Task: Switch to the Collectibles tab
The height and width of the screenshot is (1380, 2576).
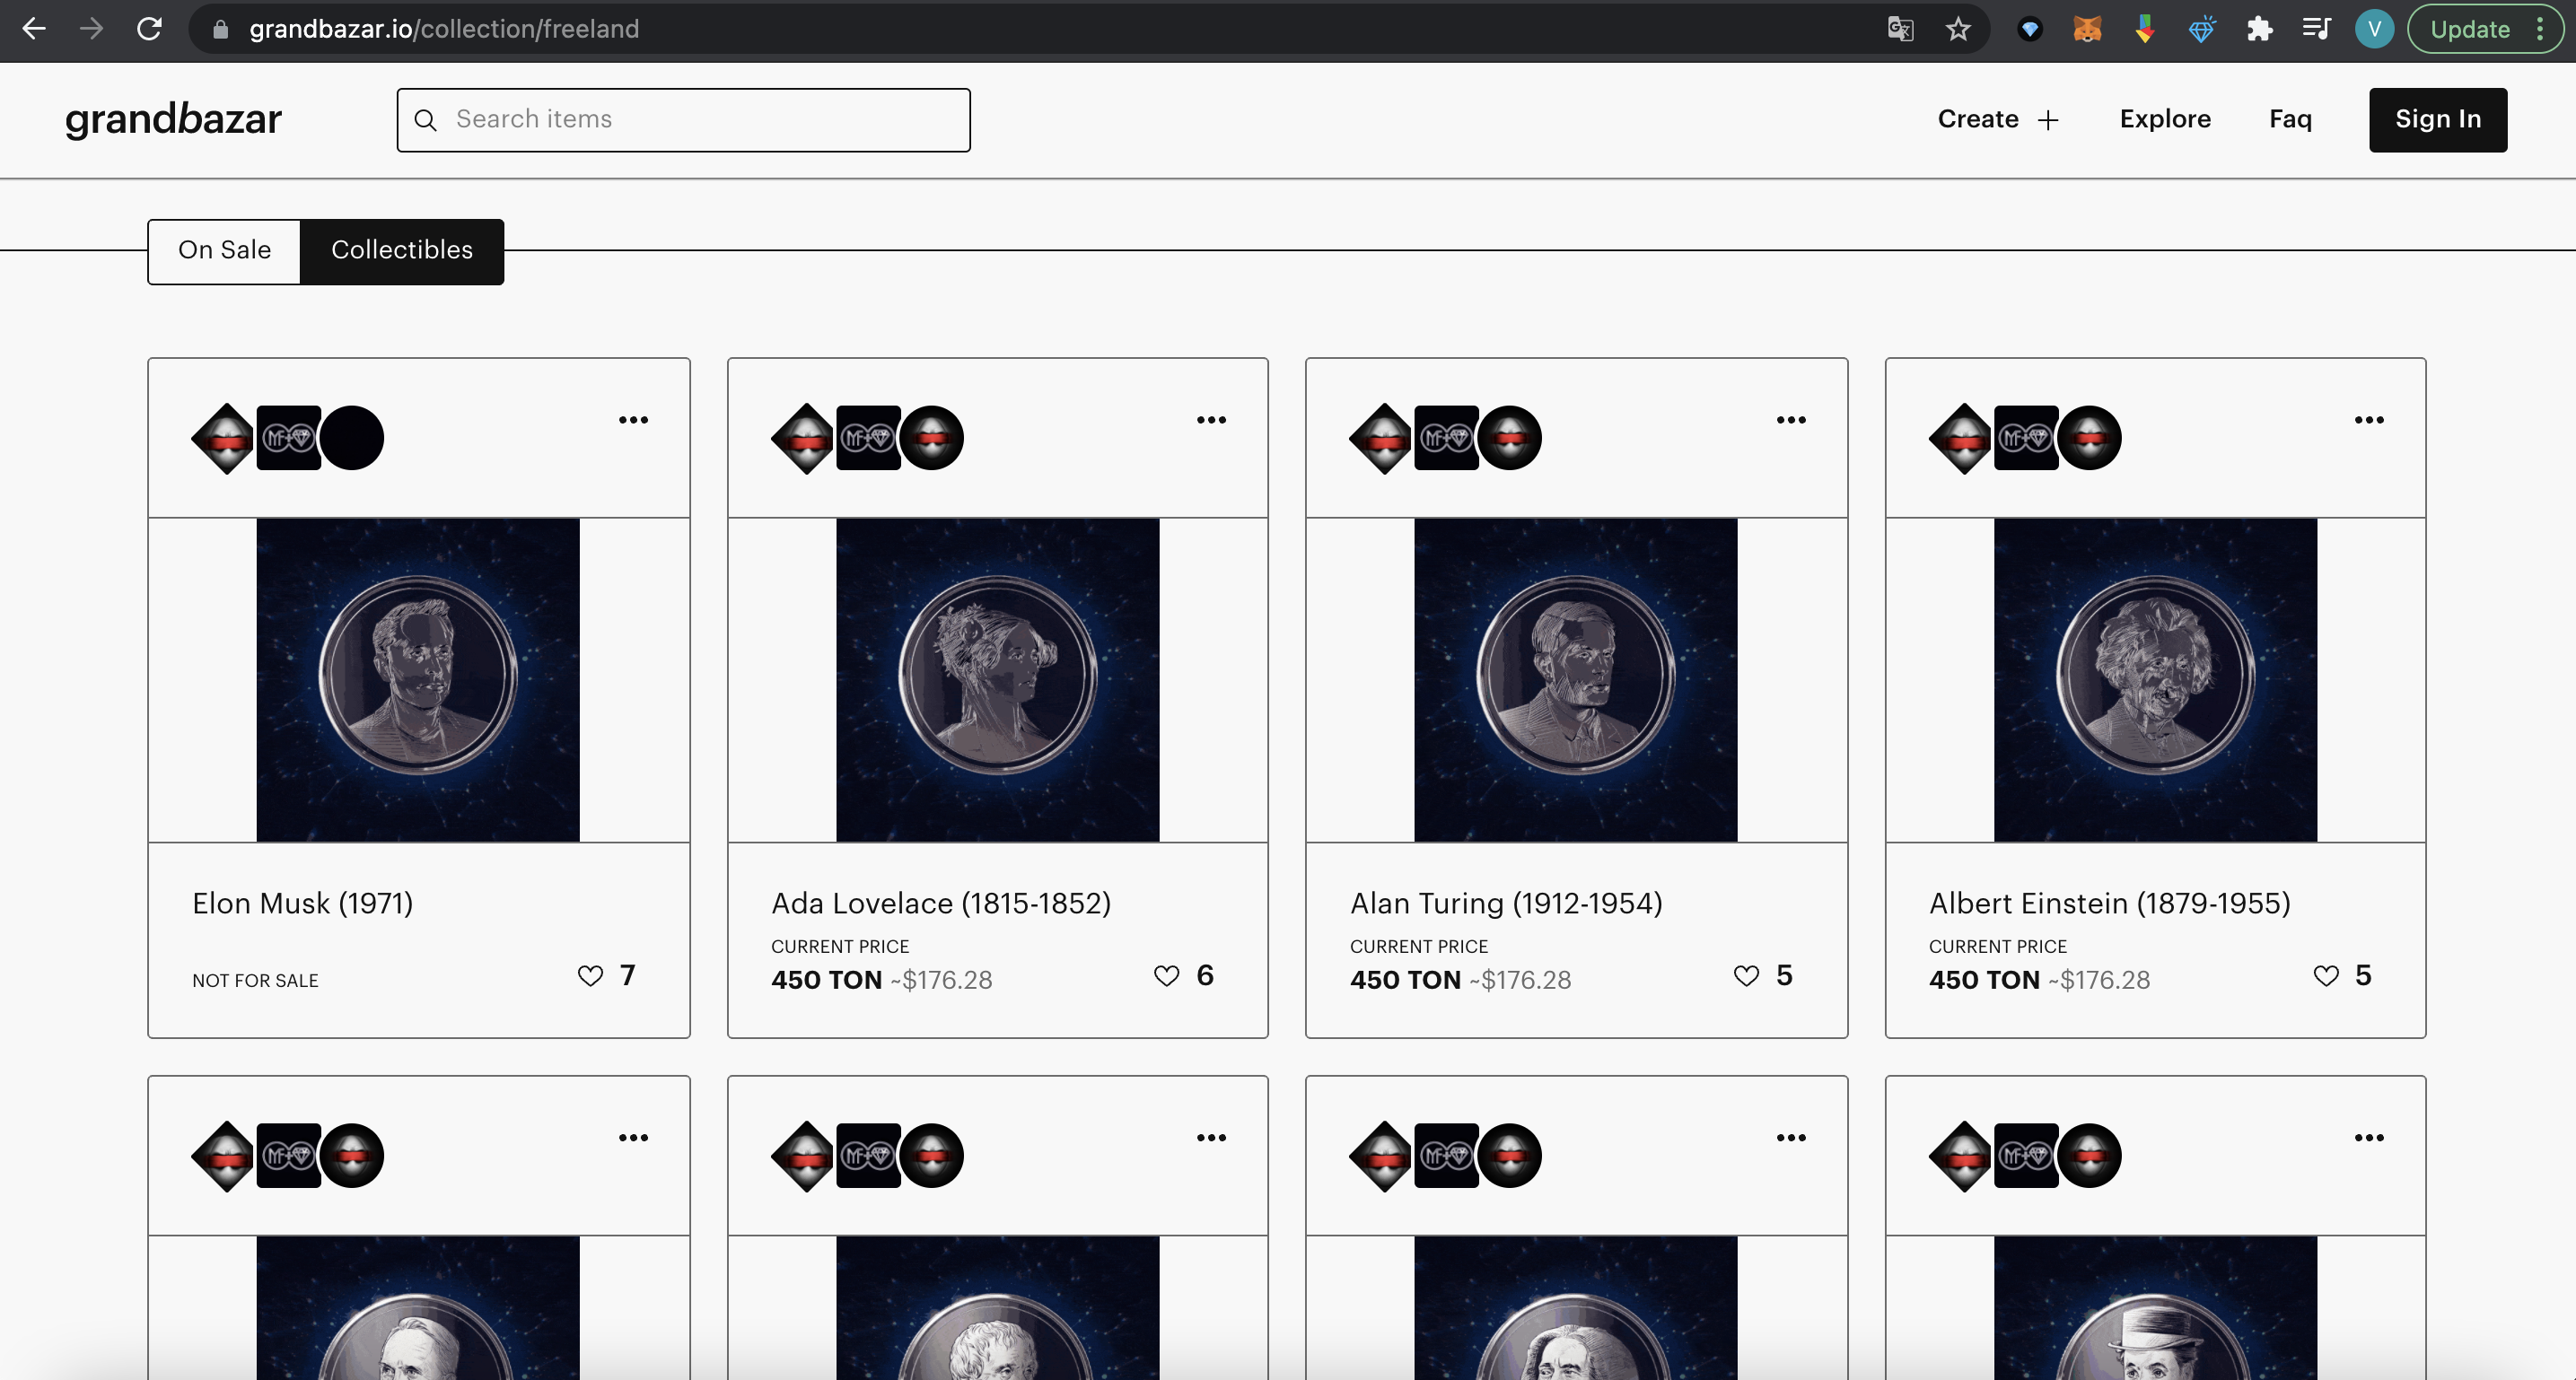Action: click(x=402, y=251)
